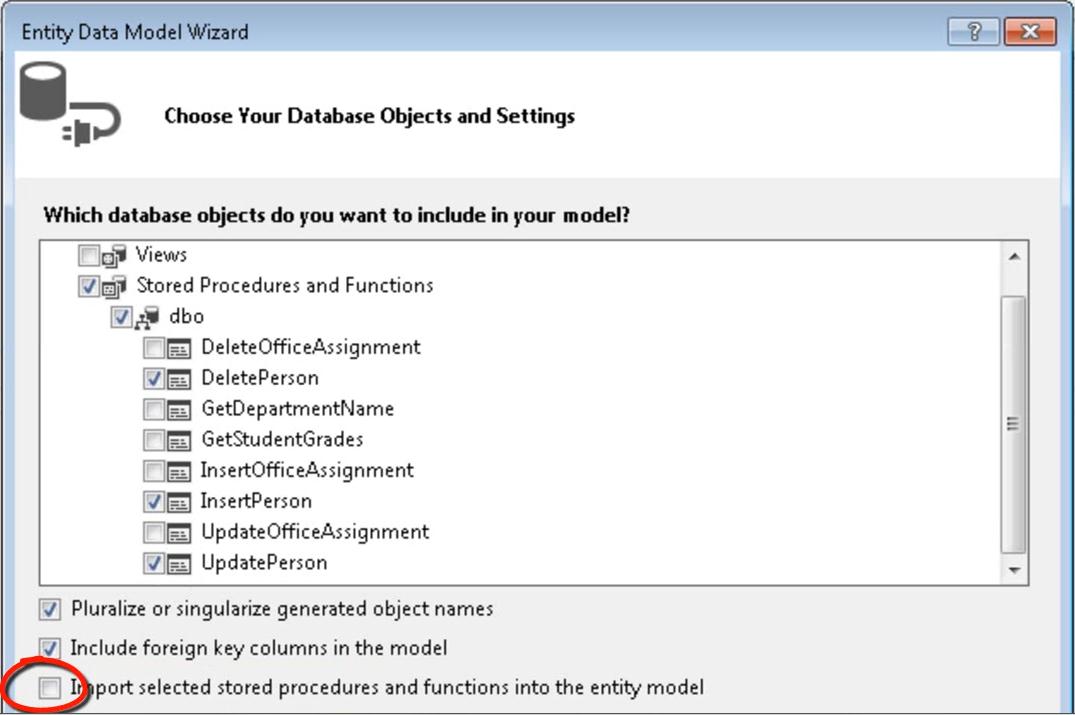The width and height of the screenshot is (1075, 715).
Task: Click the UpdateOfficeAssignment procedure icon
Action: 179,533
